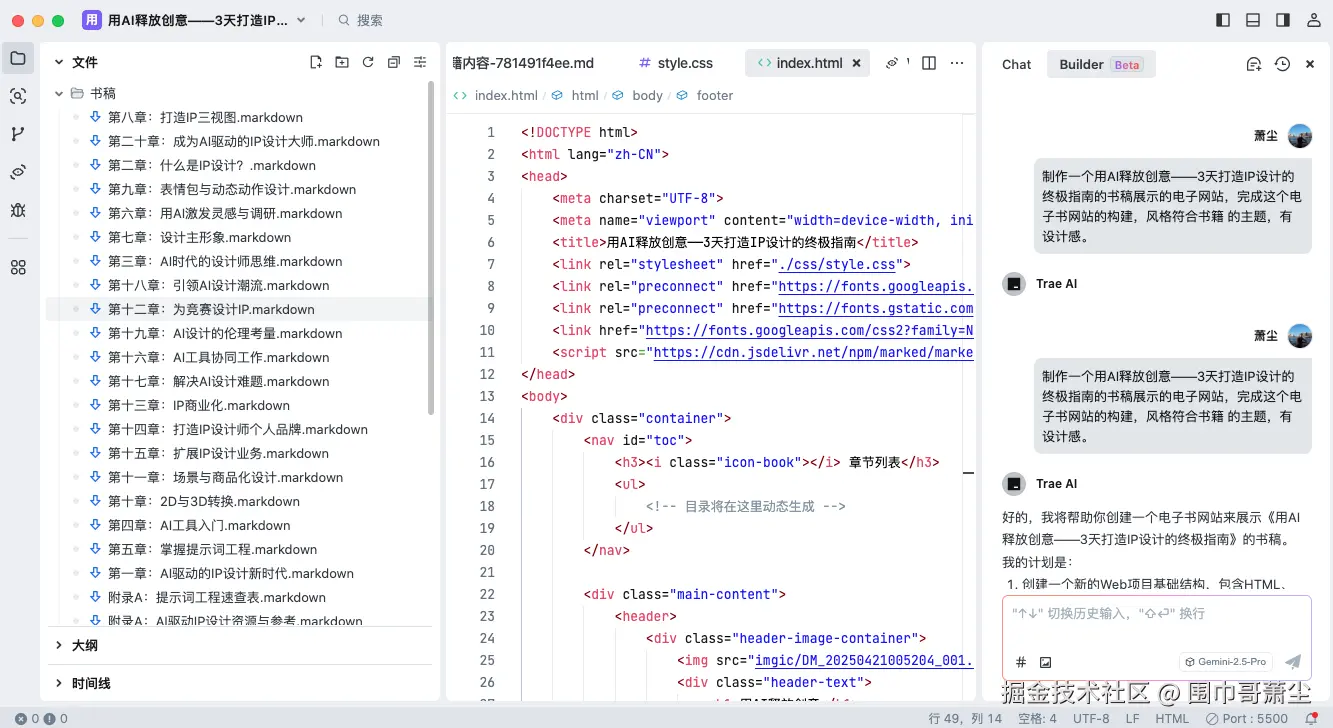The image size is (1333, 728).
Task: Open explorer filter settings icon
Action: [420, 62]
